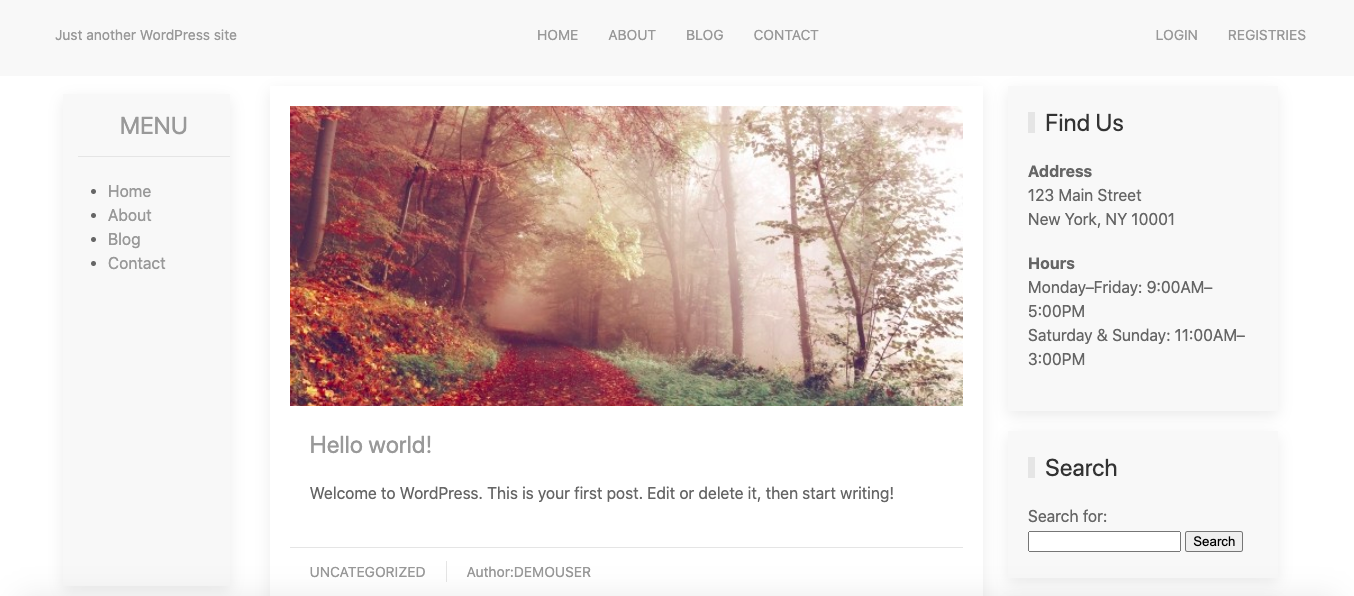Open About from the sidebar MENU list
The image size is (1354, 596).
[129, 215]
